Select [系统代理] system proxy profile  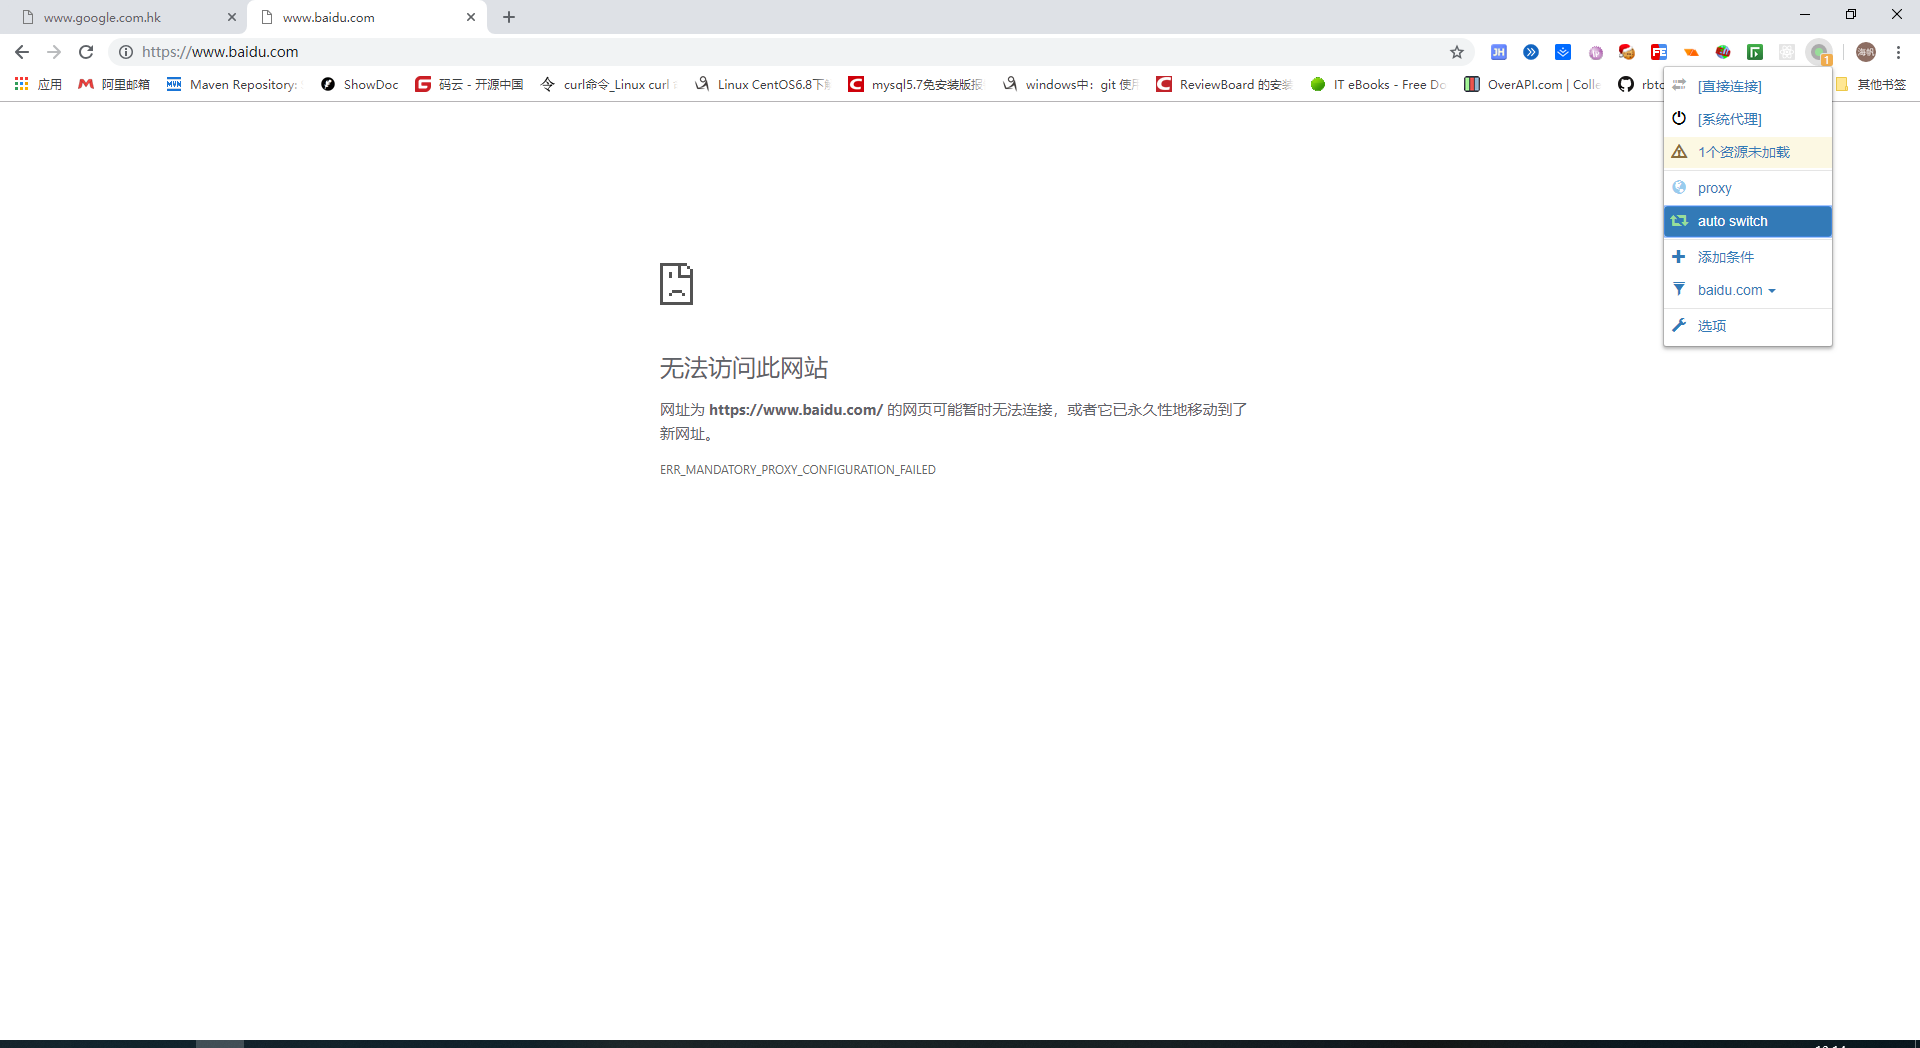(x=1747, y=119)
